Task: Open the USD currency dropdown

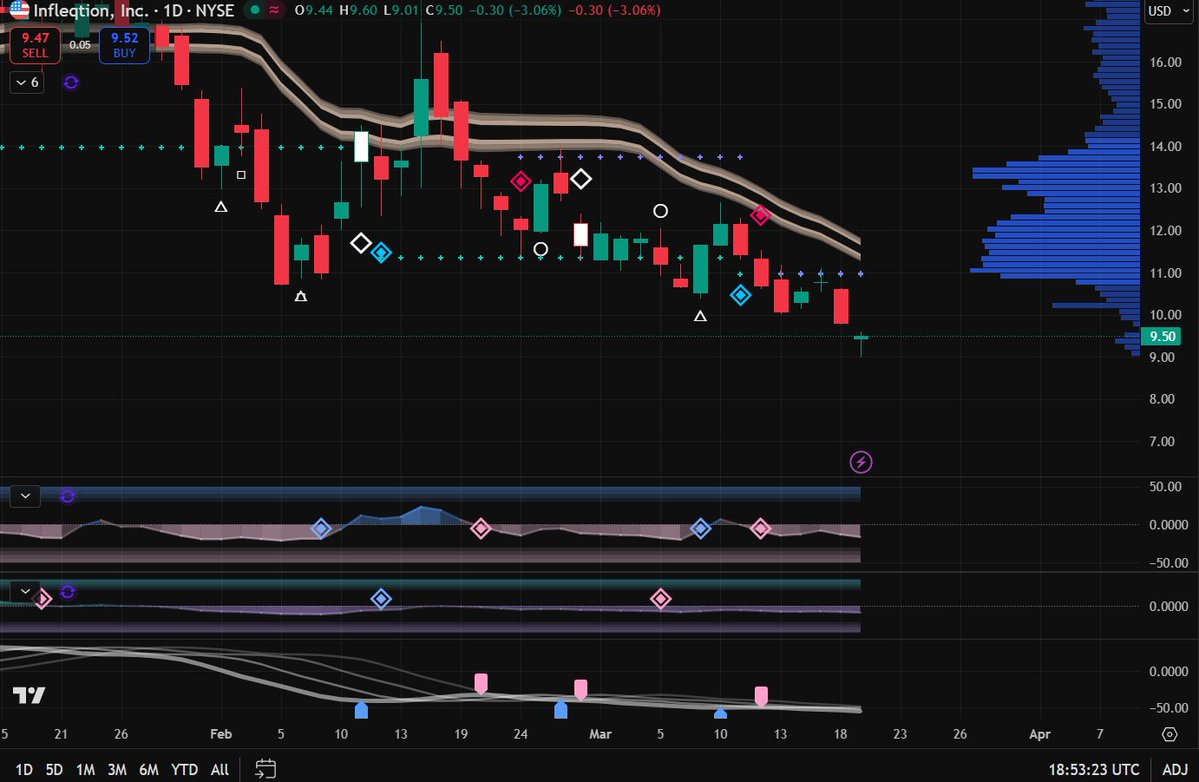Action: [1167, 12]
